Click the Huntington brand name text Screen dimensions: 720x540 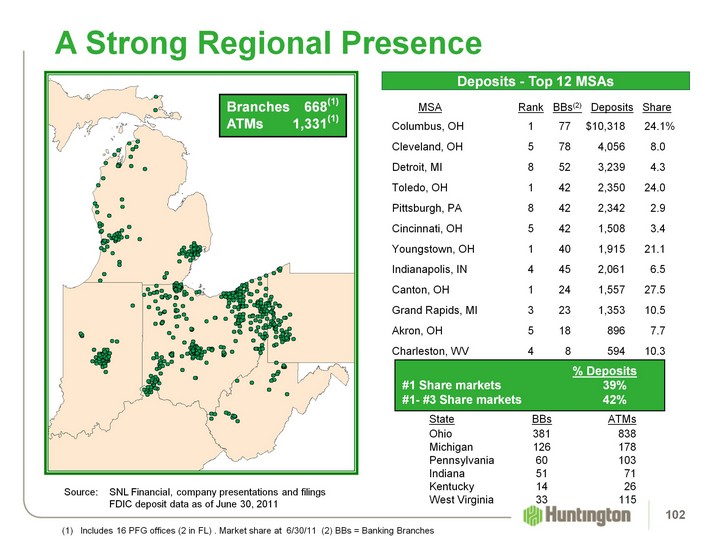click(588, 515)
